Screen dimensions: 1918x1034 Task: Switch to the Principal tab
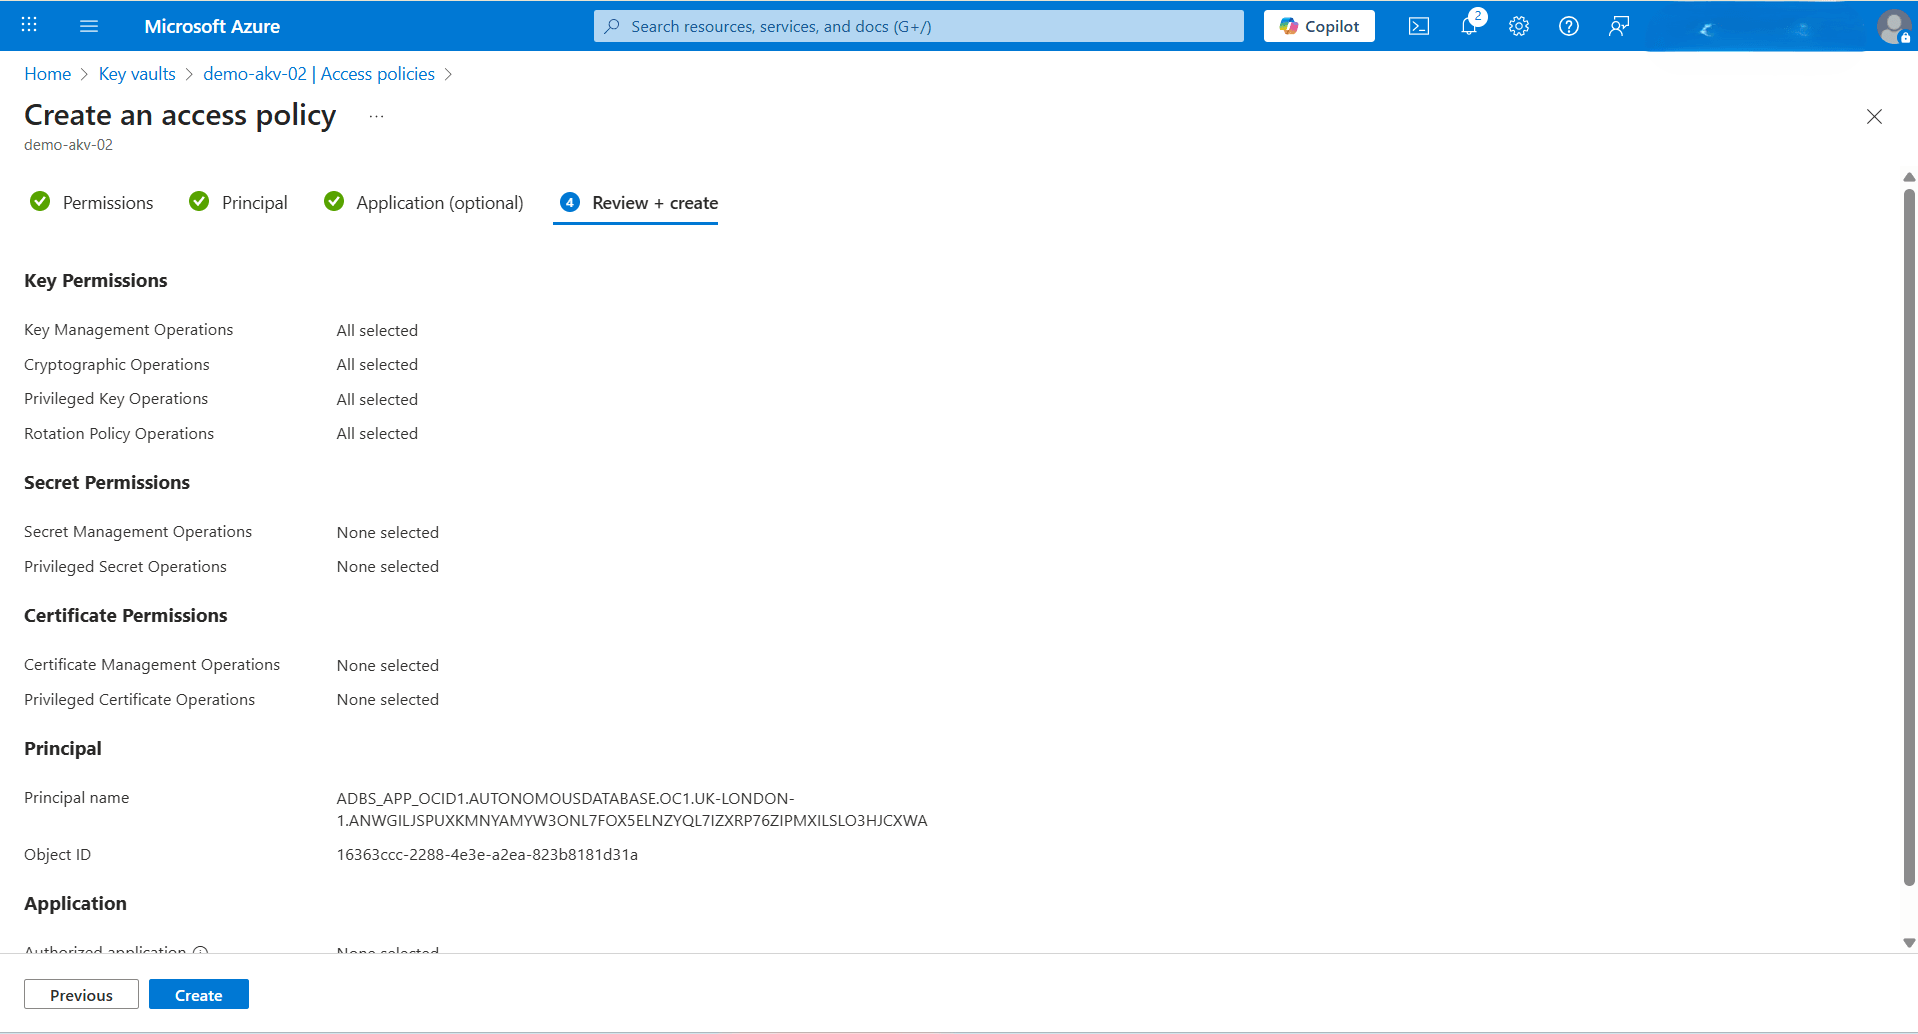tap(254, 202)
